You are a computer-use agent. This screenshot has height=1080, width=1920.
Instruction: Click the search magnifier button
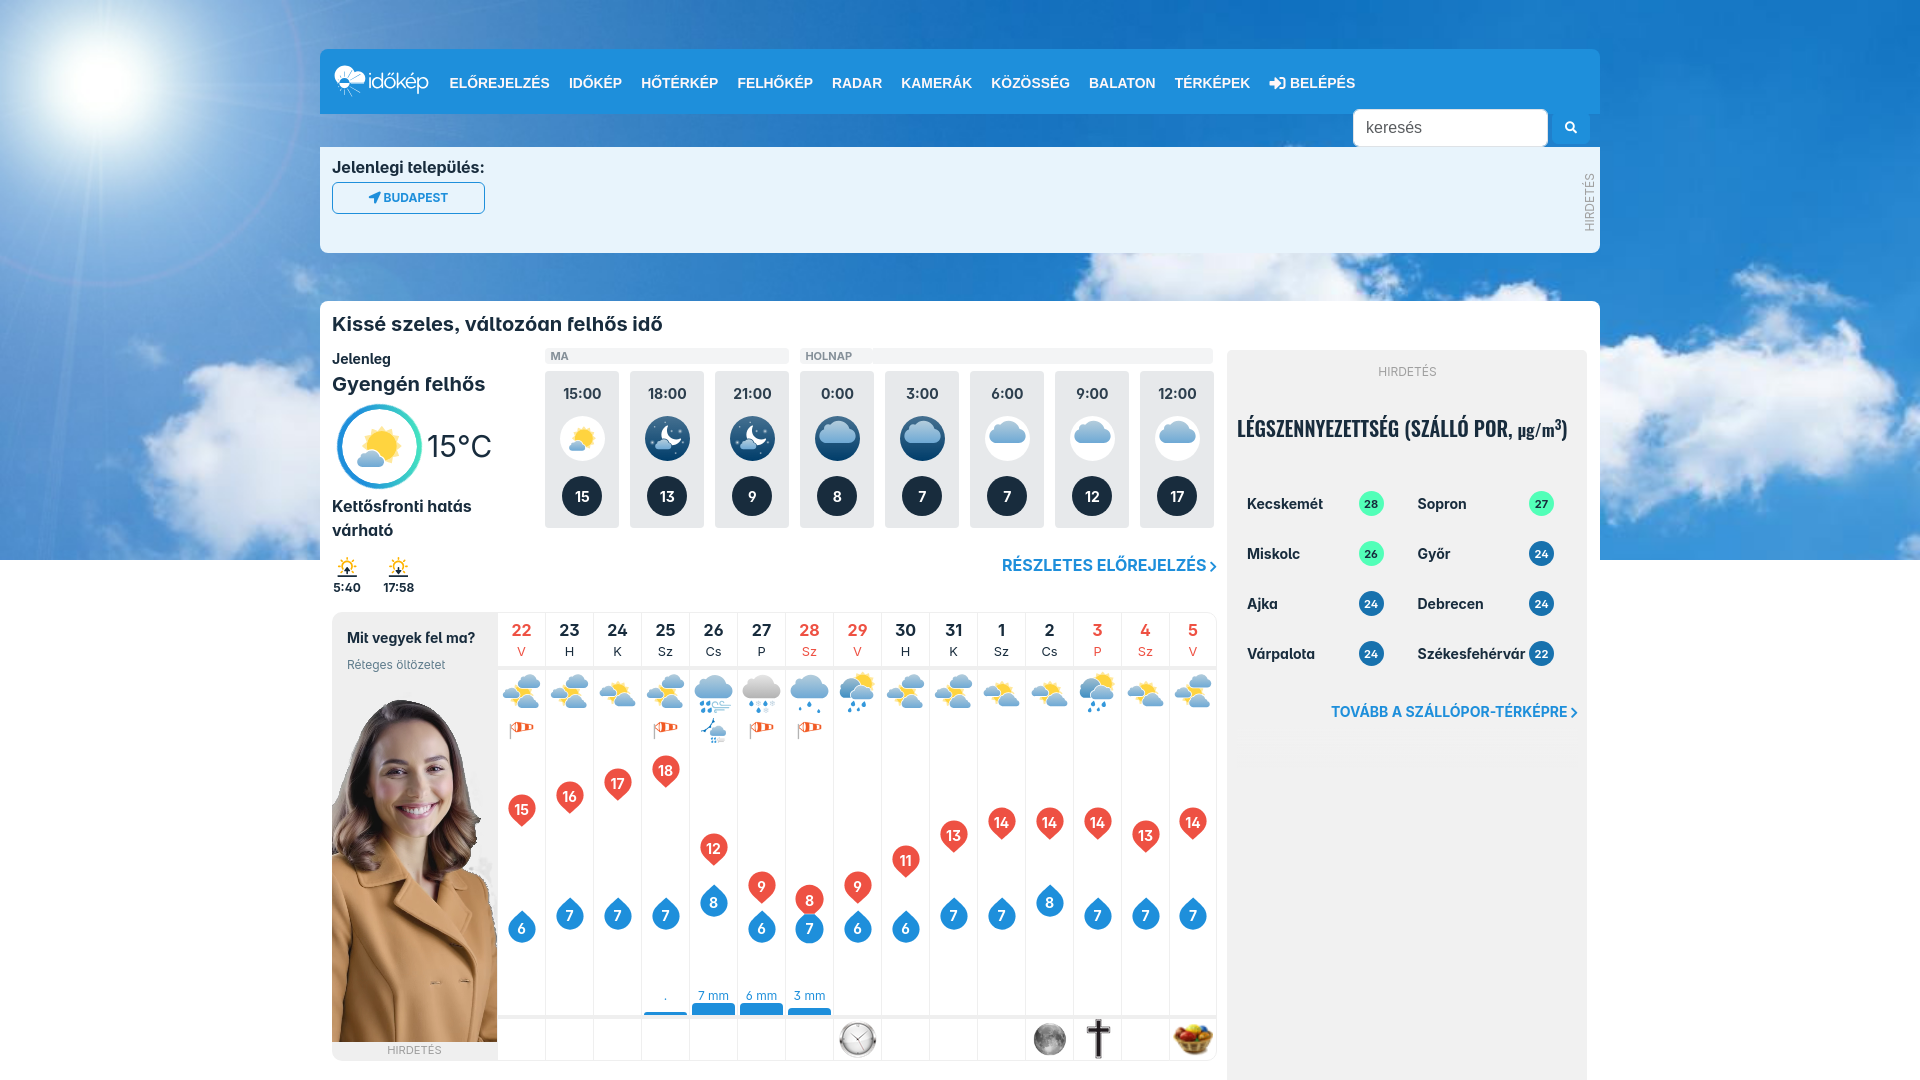[1570, 127]
